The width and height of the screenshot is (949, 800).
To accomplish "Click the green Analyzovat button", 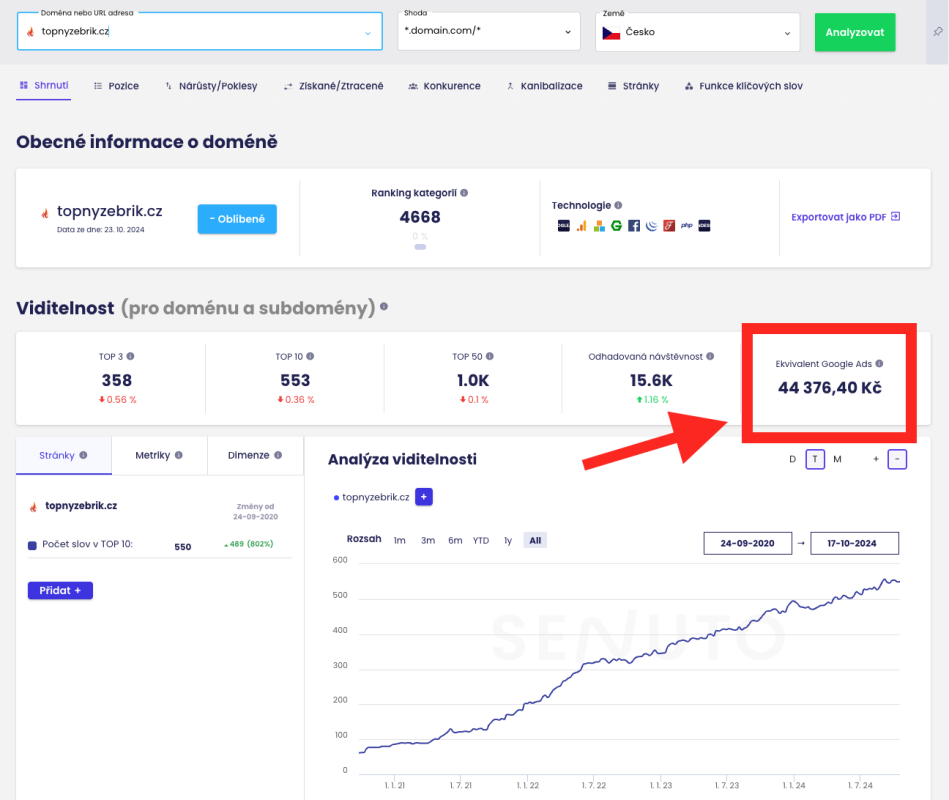I will tap(855, 32).
